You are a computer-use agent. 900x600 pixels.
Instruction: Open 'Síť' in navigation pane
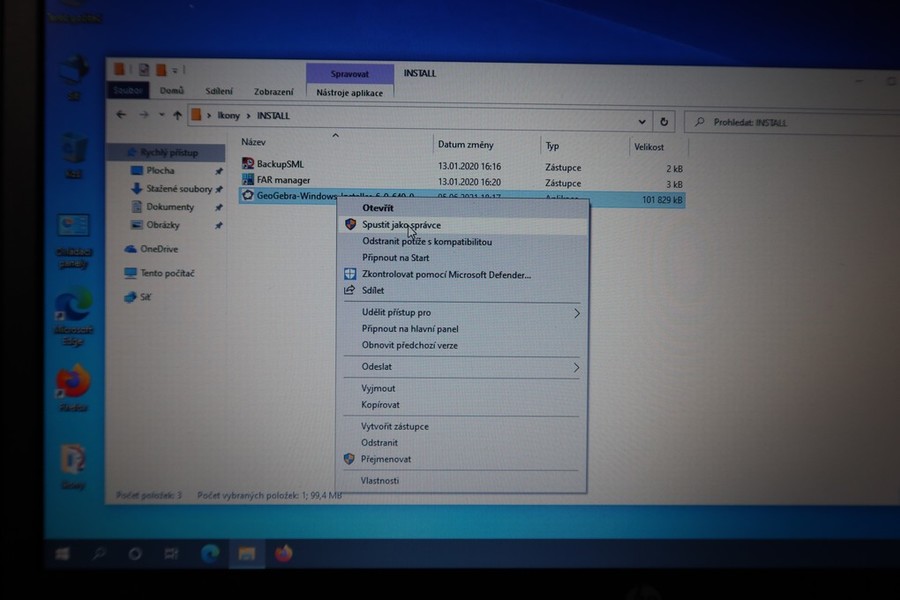[x=145, y=297]
